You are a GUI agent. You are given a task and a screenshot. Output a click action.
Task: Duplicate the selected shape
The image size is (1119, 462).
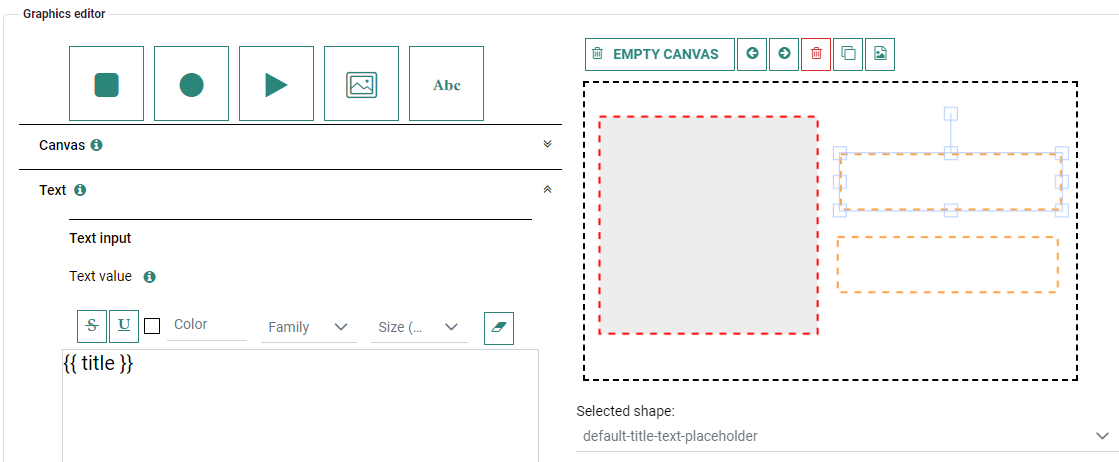coord(848,54)
